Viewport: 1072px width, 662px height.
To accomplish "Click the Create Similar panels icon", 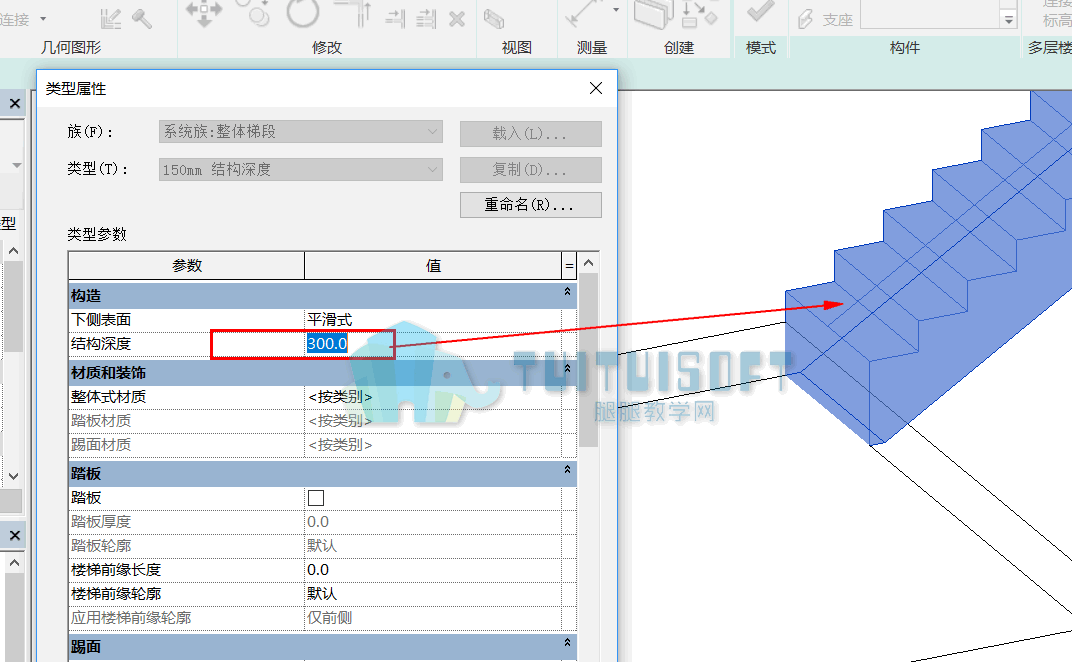I will pyautogui.click(x=654, y=14).
